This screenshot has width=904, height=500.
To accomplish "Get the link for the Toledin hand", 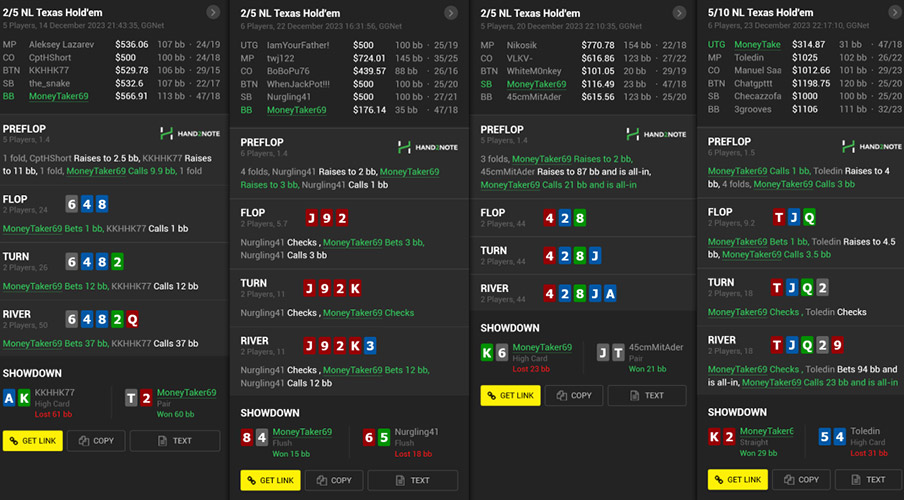I will pos(738,479).
